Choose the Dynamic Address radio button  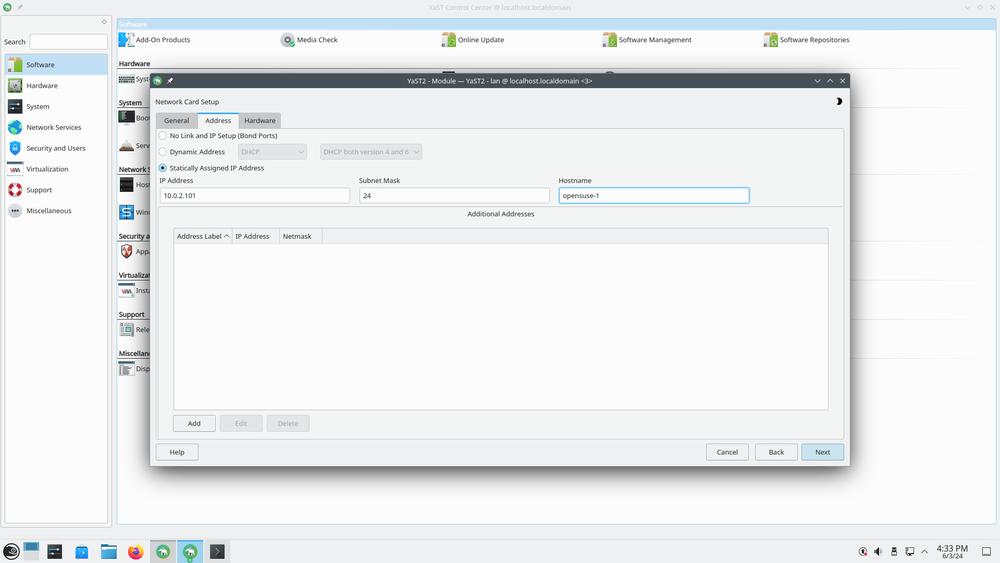pyautogui.click(x=163, y=152)
